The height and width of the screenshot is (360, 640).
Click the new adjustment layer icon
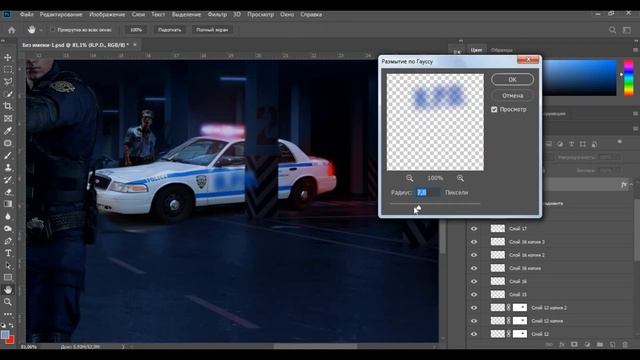click(587, 344)
